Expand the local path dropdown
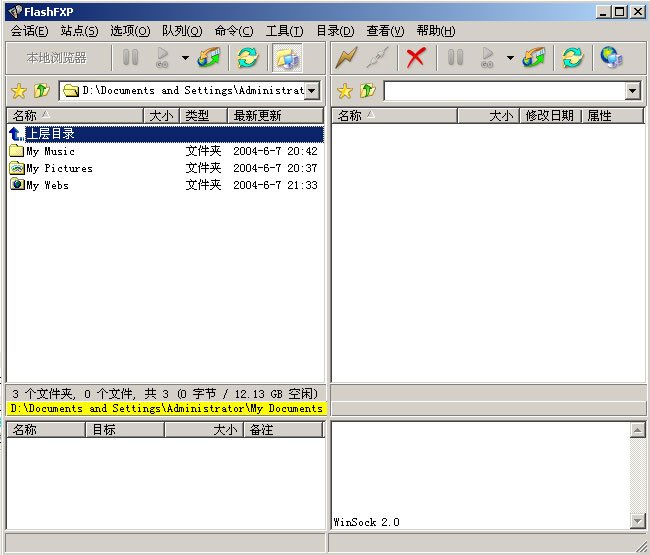The height and width of the screenshot is (555, 650). tap(312, 90)
